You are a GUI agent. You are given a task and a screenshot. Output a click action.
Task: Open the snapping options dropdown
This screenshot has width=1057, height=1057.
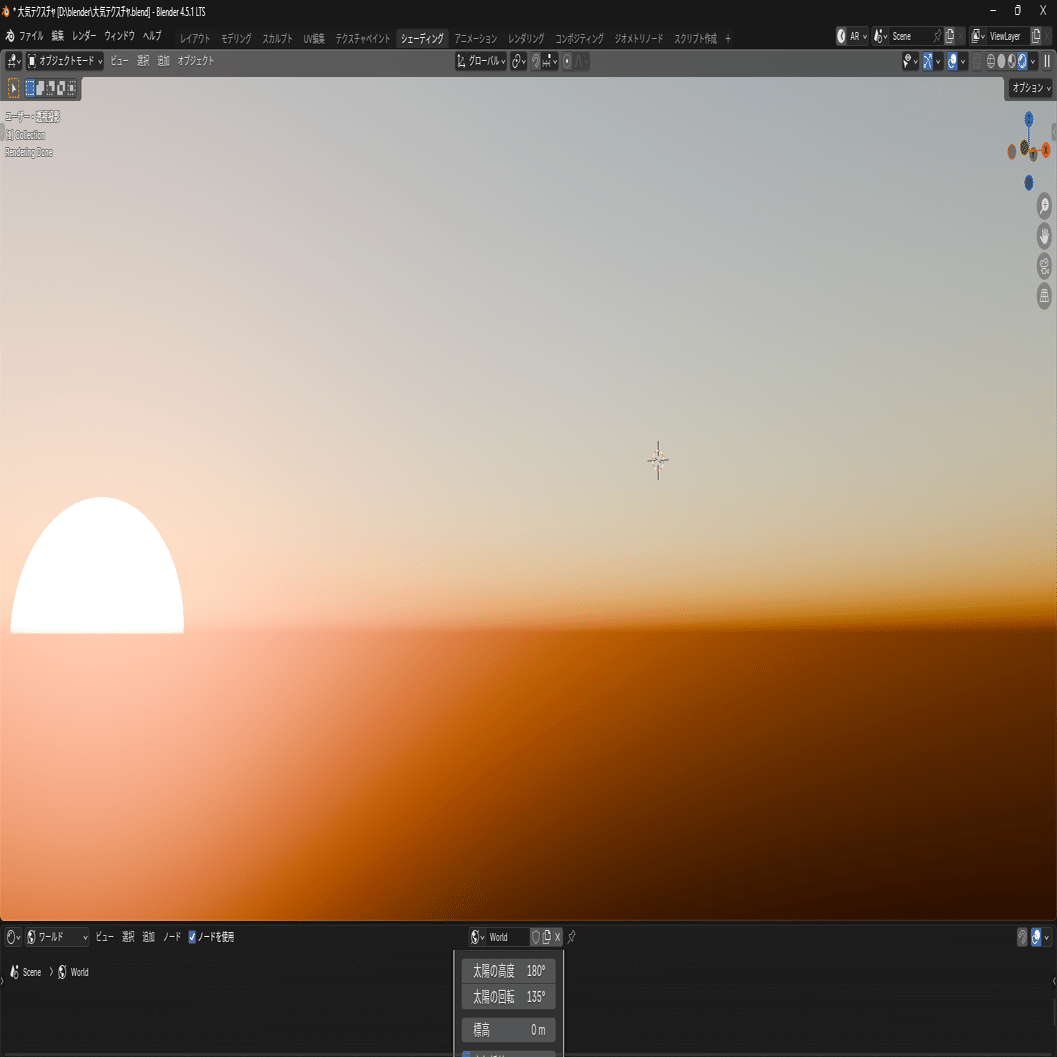coord(550,62)
